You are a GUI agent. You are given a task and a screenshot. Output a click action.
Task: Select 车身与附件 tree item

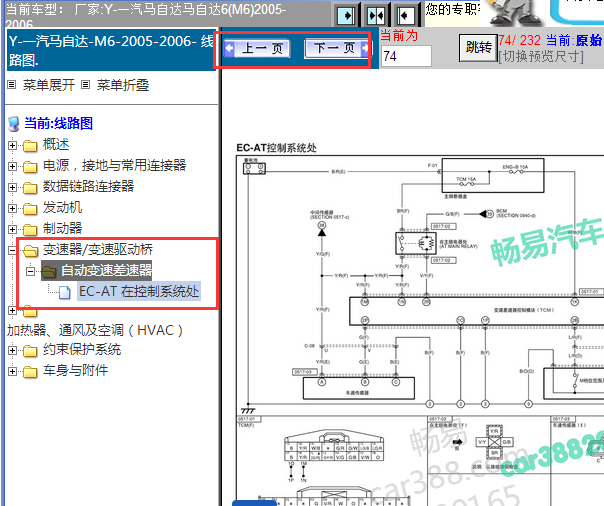pyautogui.click(x=76, y=370)
